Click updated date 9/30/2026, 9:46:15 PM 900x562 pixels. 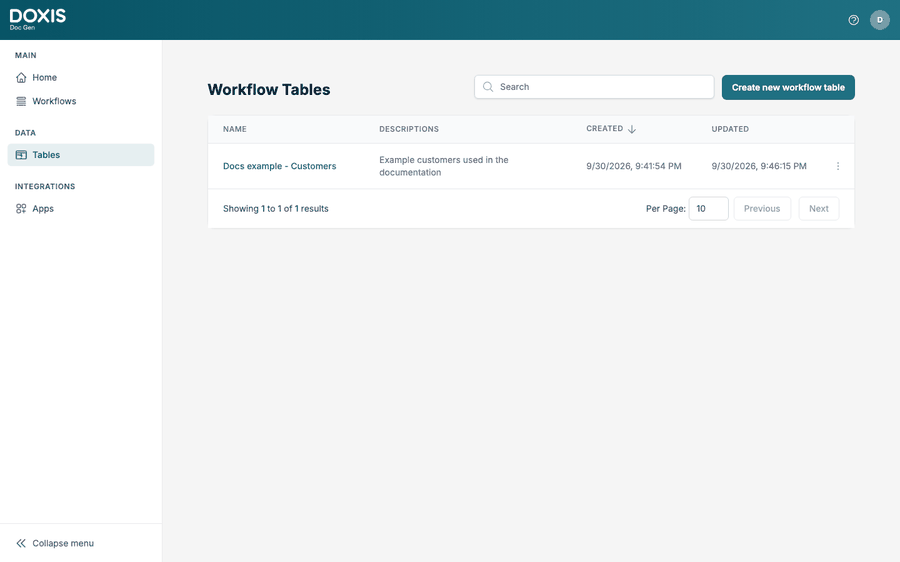point(759,166)
